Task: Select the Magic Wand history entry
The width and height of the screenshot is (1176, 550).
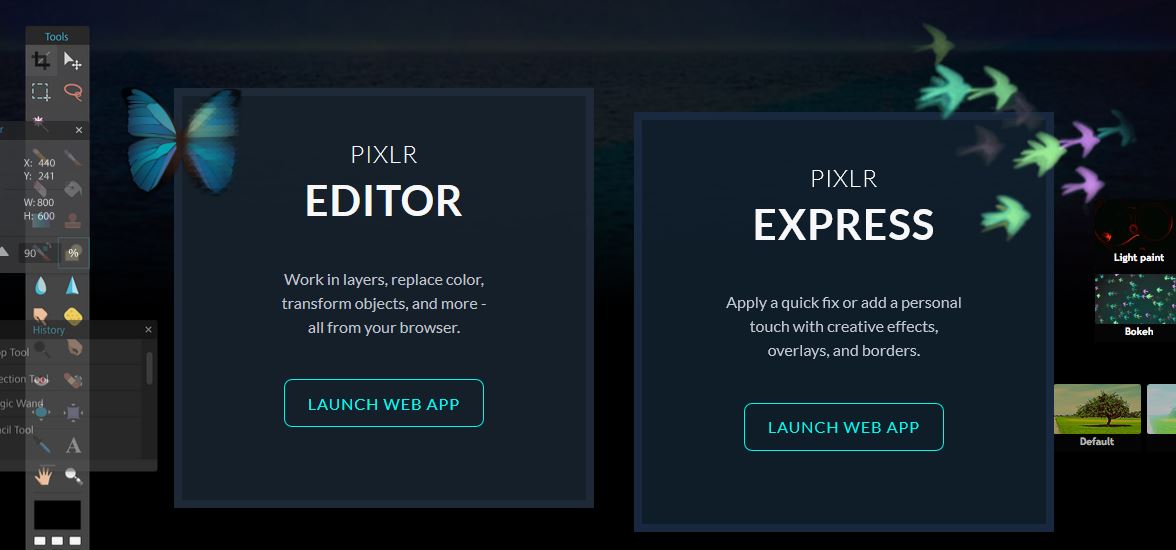Action: click(22, 404)
